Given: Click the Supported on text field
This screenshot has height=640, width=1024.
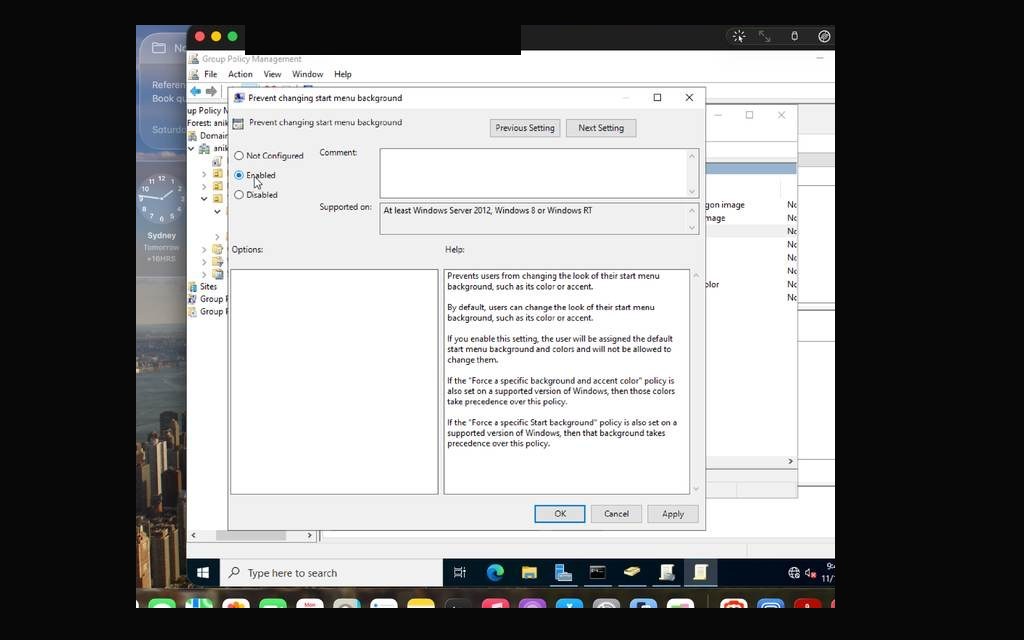Looking at the screenshot, I should point(534,219).
